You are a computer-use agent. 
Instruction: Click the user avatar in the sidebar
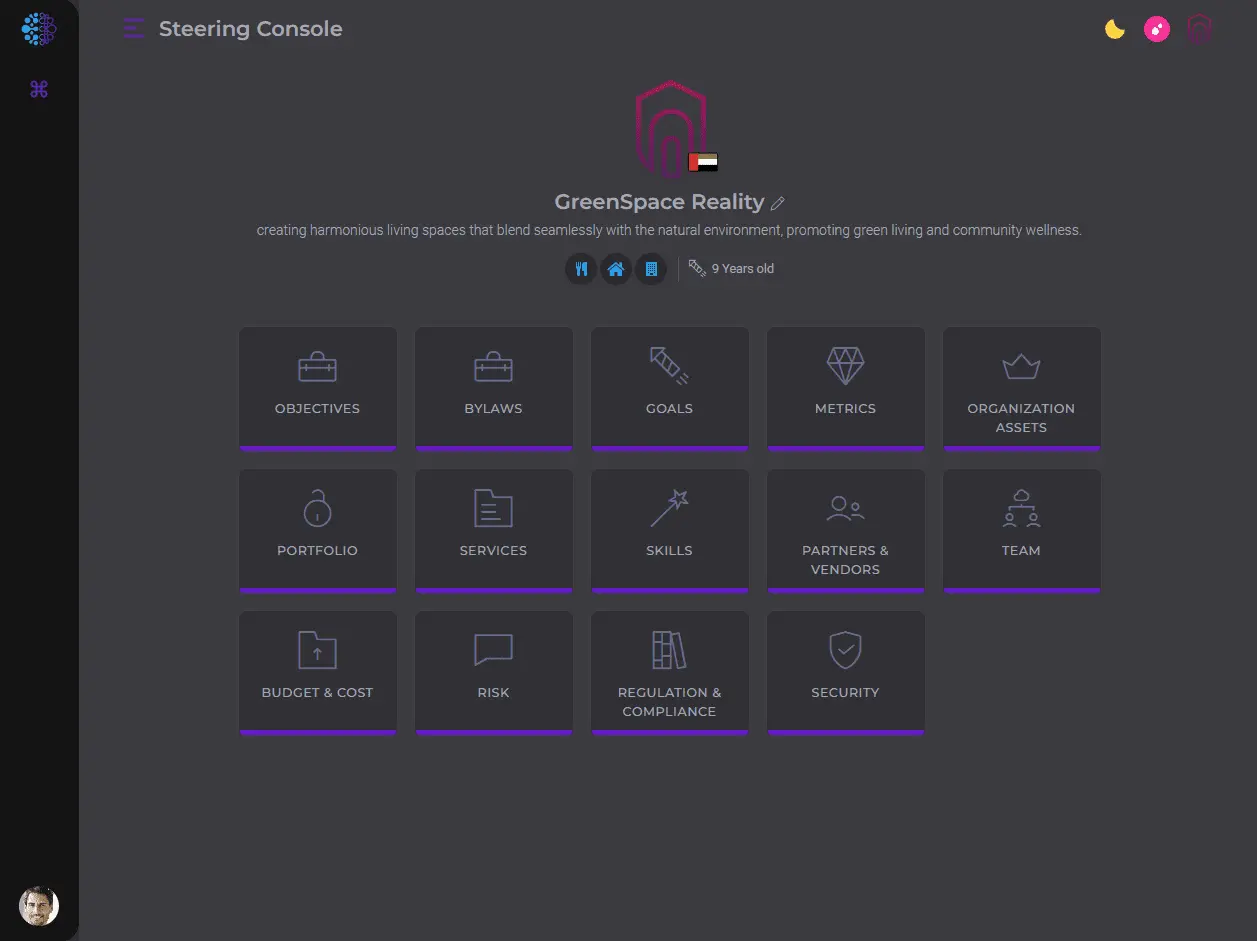coord(39,906)
